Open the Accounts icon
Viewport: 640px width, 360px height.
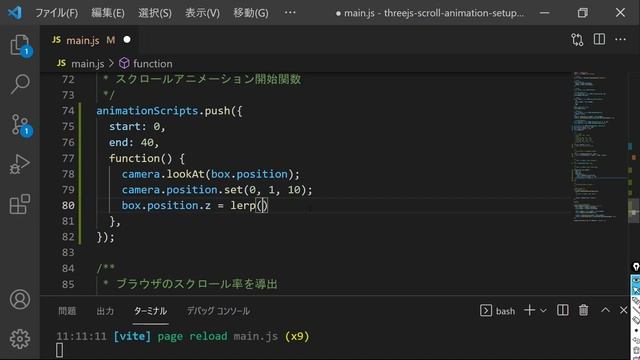[20, 299]
